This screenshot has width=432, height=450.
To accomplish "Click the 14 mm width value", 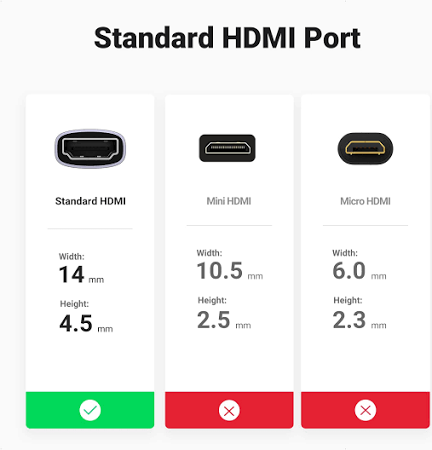I will (81, 275).
